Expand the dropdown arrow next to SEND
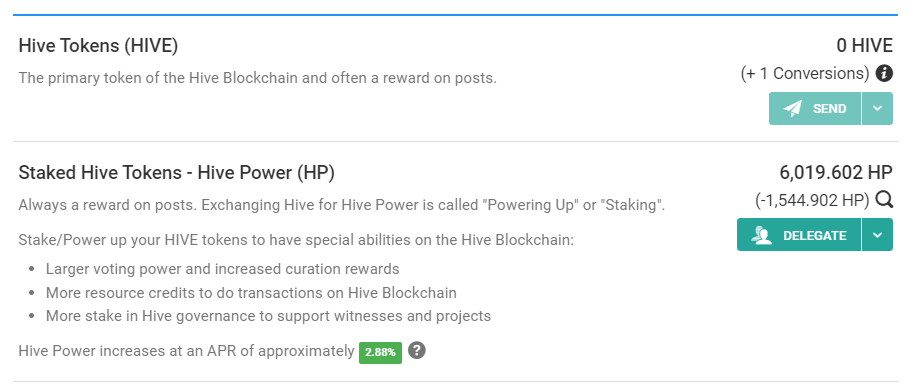The image size is (913, 389). tap(877, 109)
